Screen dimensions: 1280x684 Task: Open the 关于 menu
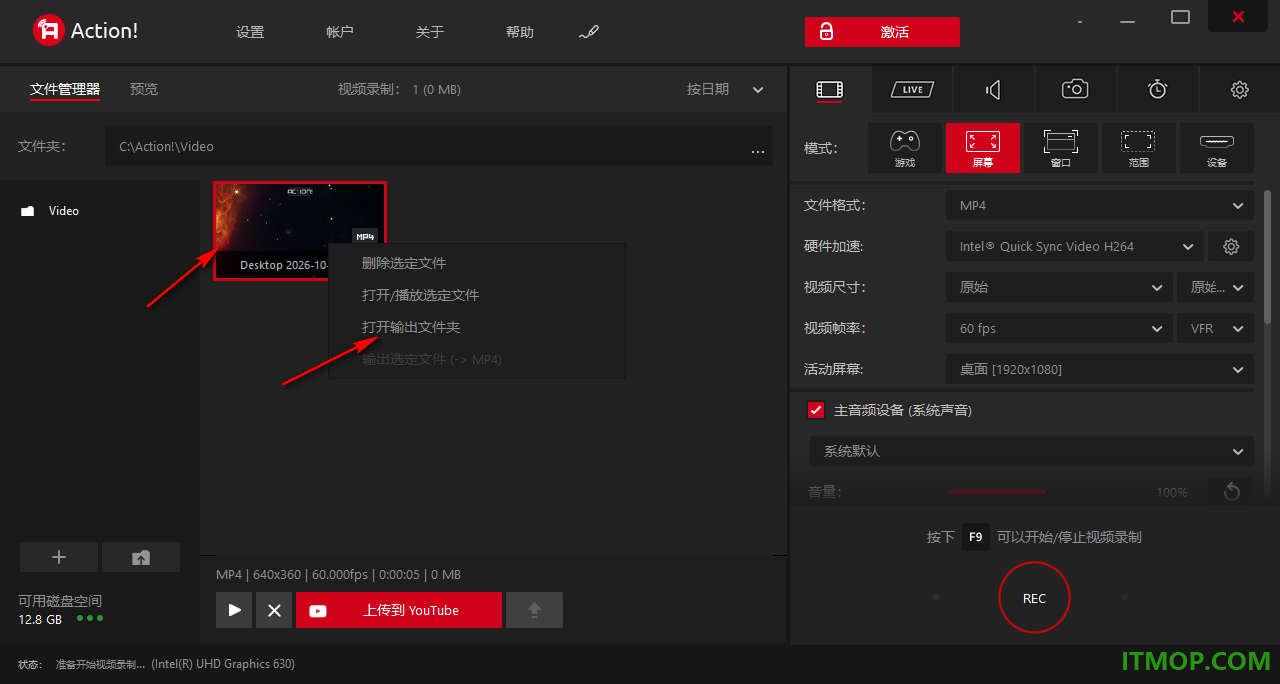coord(430,32)
